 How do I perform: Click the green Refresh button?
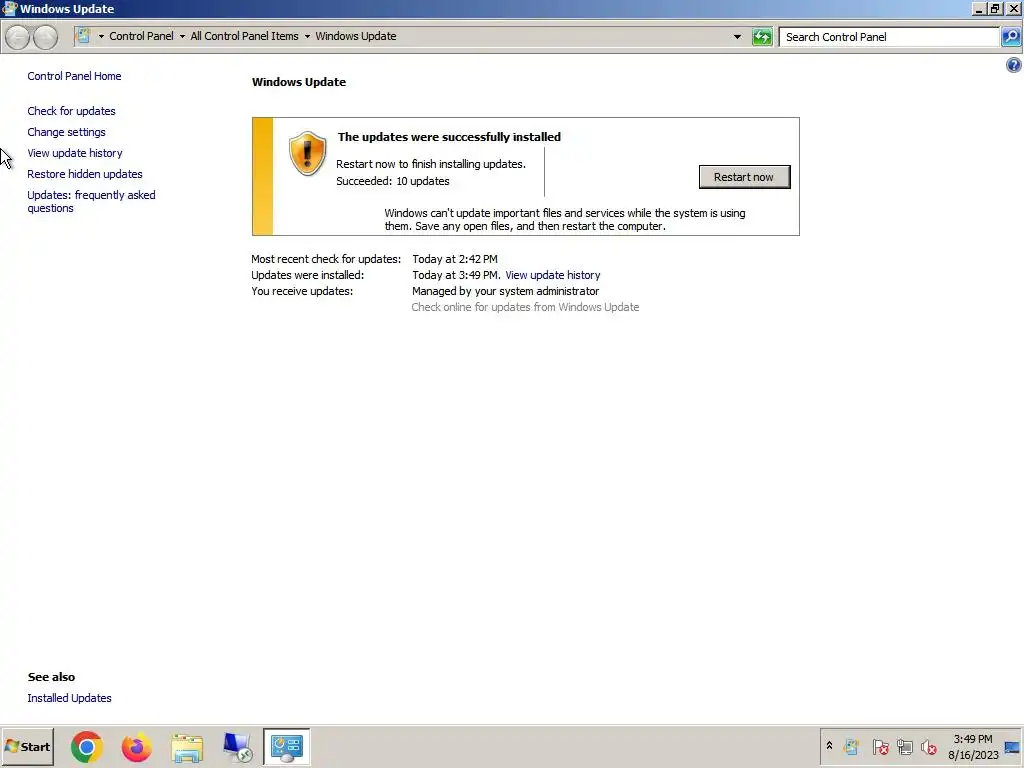[x=761, y=37]
